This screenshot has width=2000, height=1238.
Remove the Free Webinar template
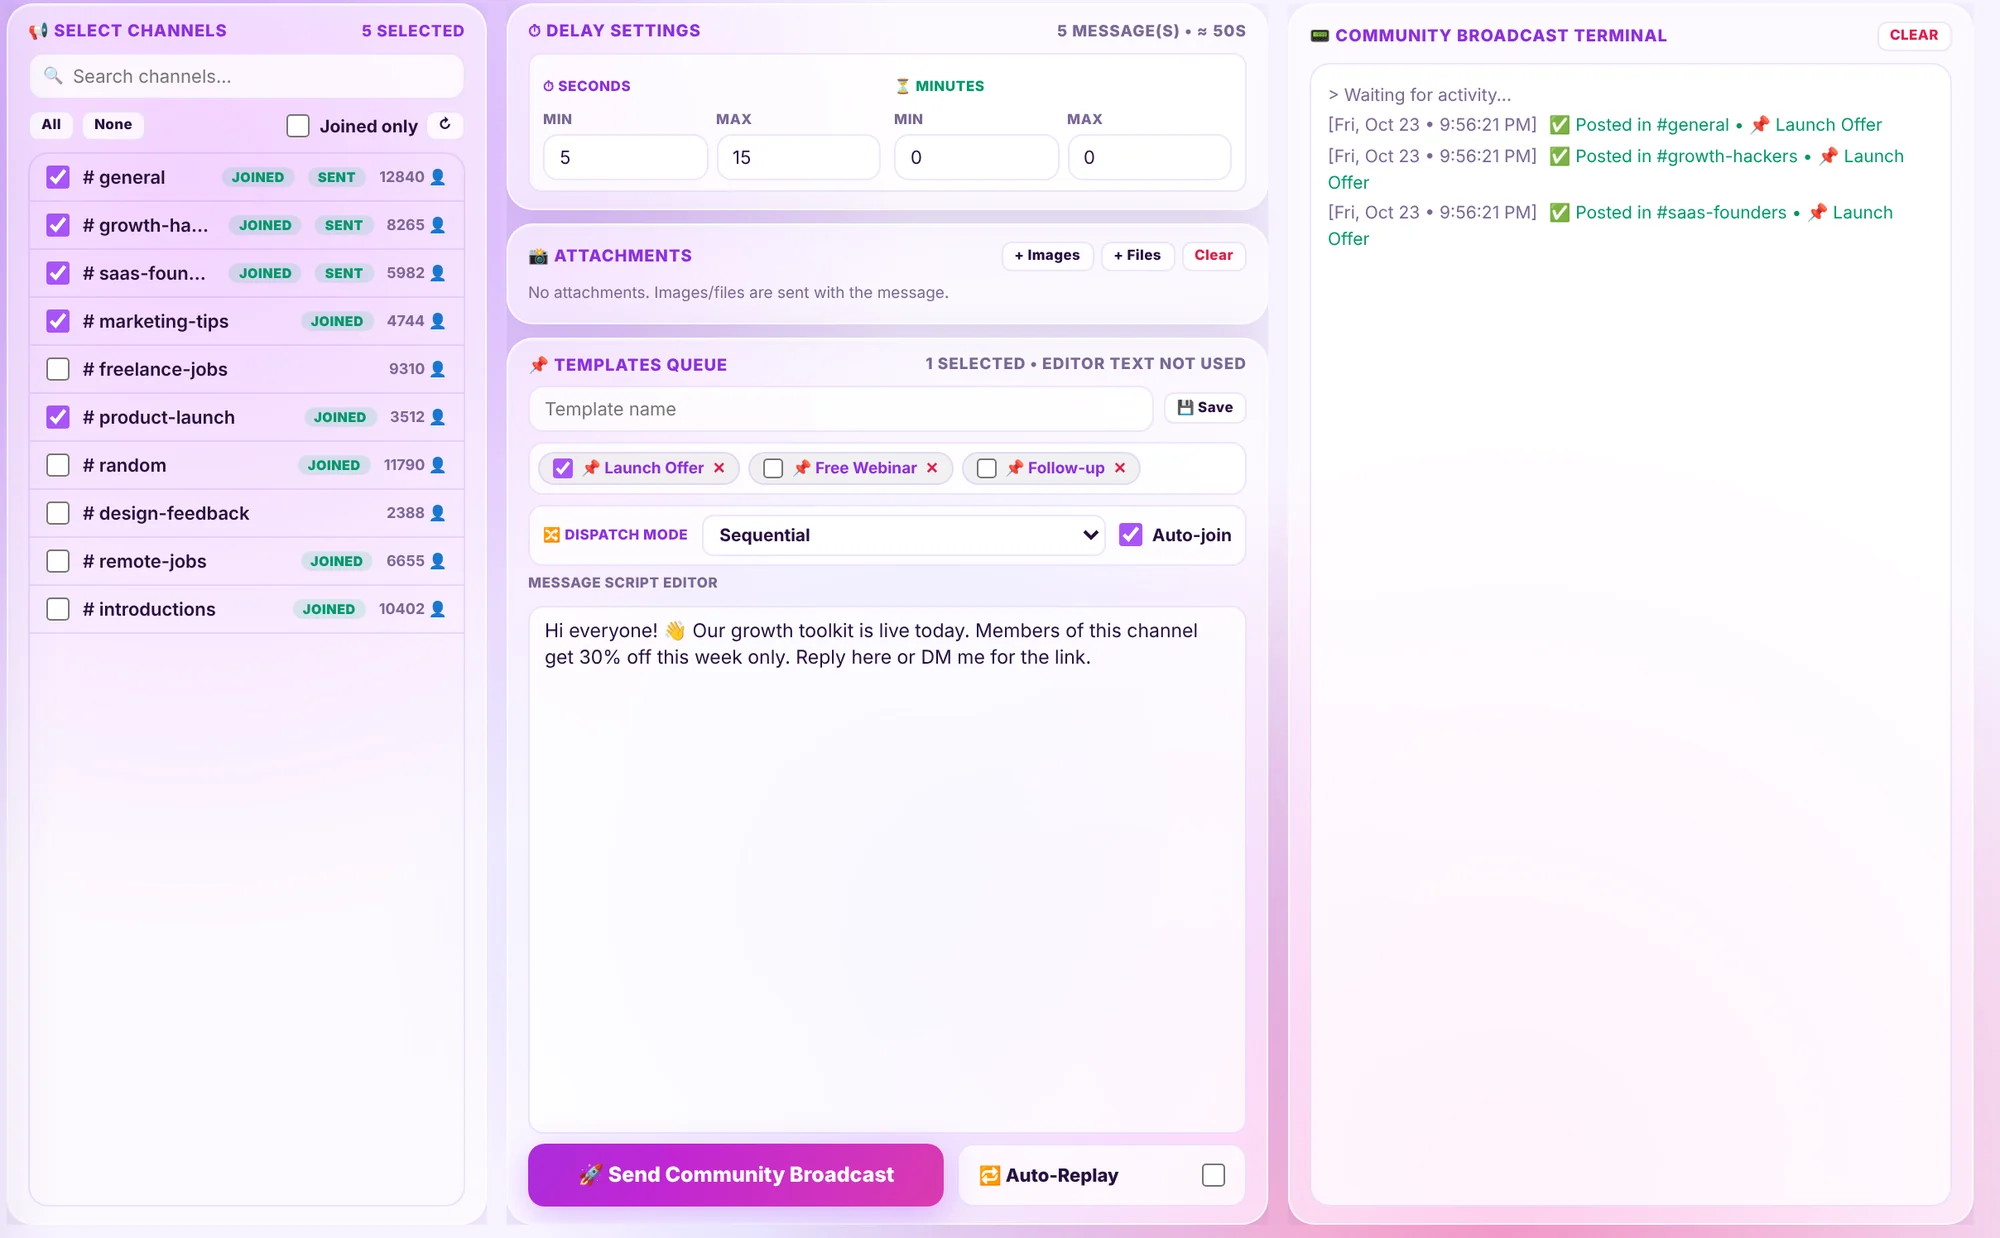(932, 468)
